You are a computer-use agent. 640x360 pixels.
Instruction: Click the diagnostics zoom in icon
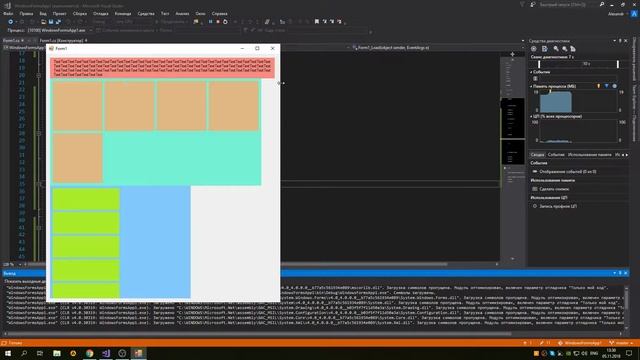556,49
